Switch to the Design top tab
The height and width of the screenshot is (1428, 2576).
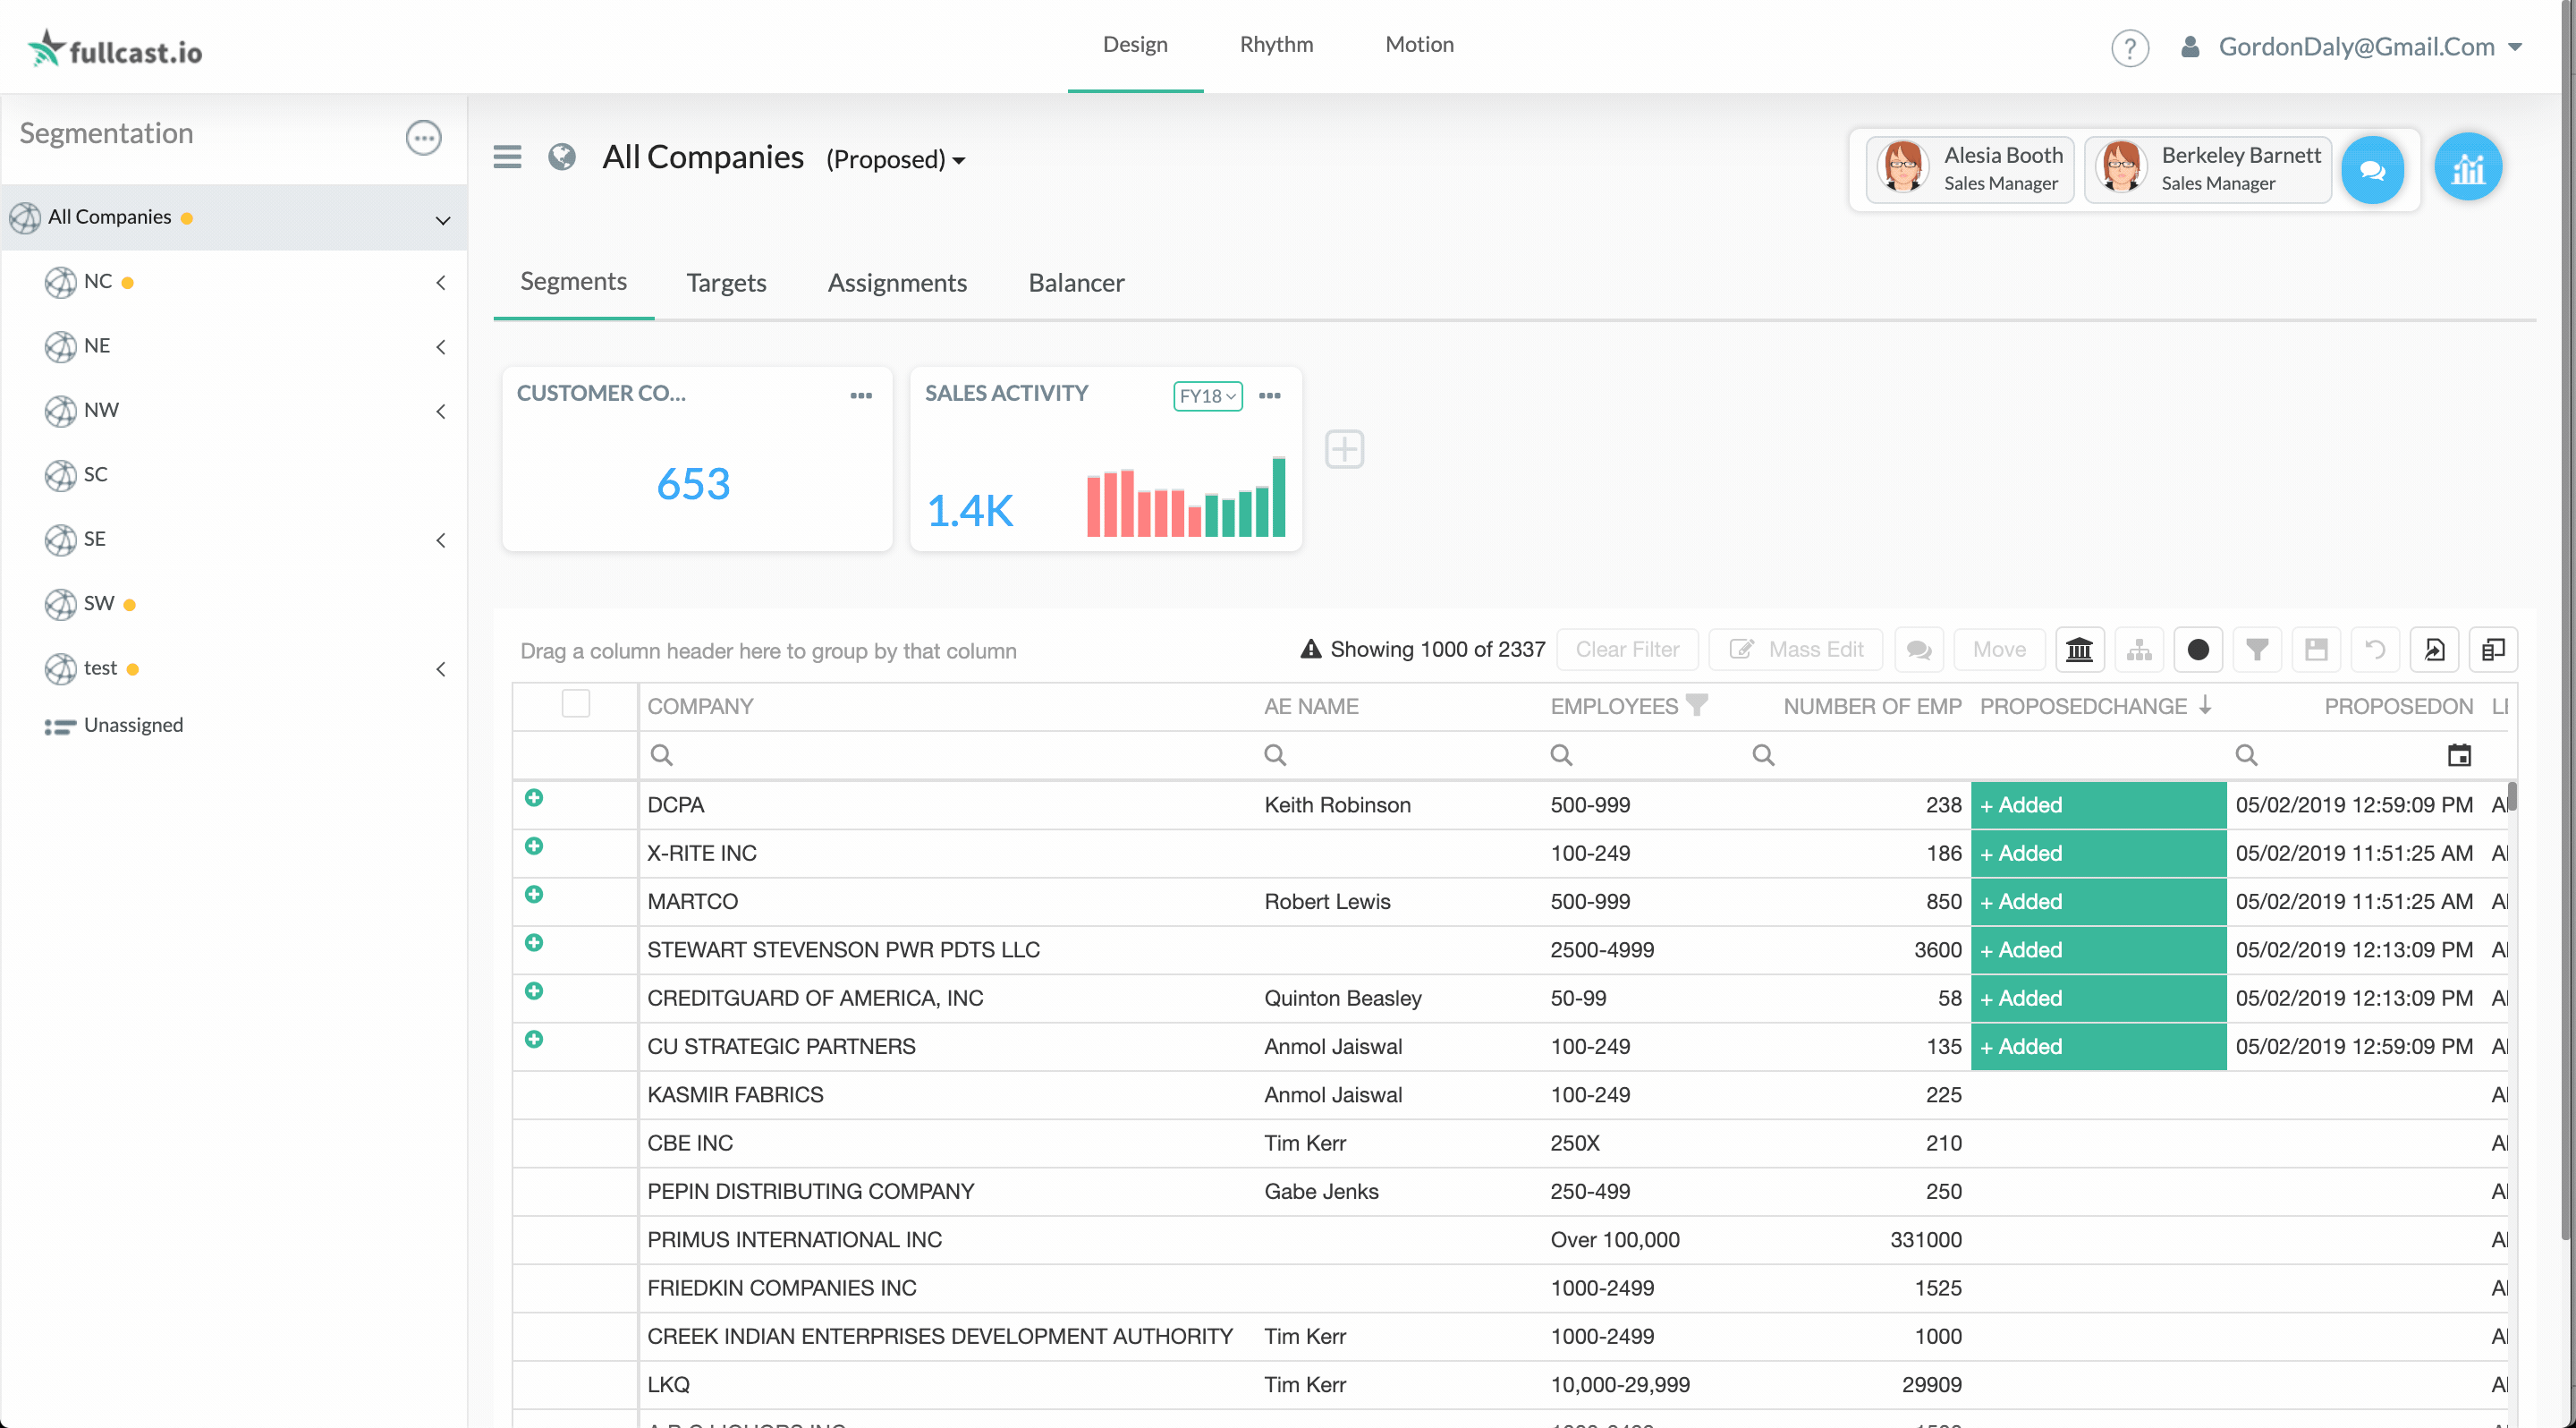coord(1135,45)
